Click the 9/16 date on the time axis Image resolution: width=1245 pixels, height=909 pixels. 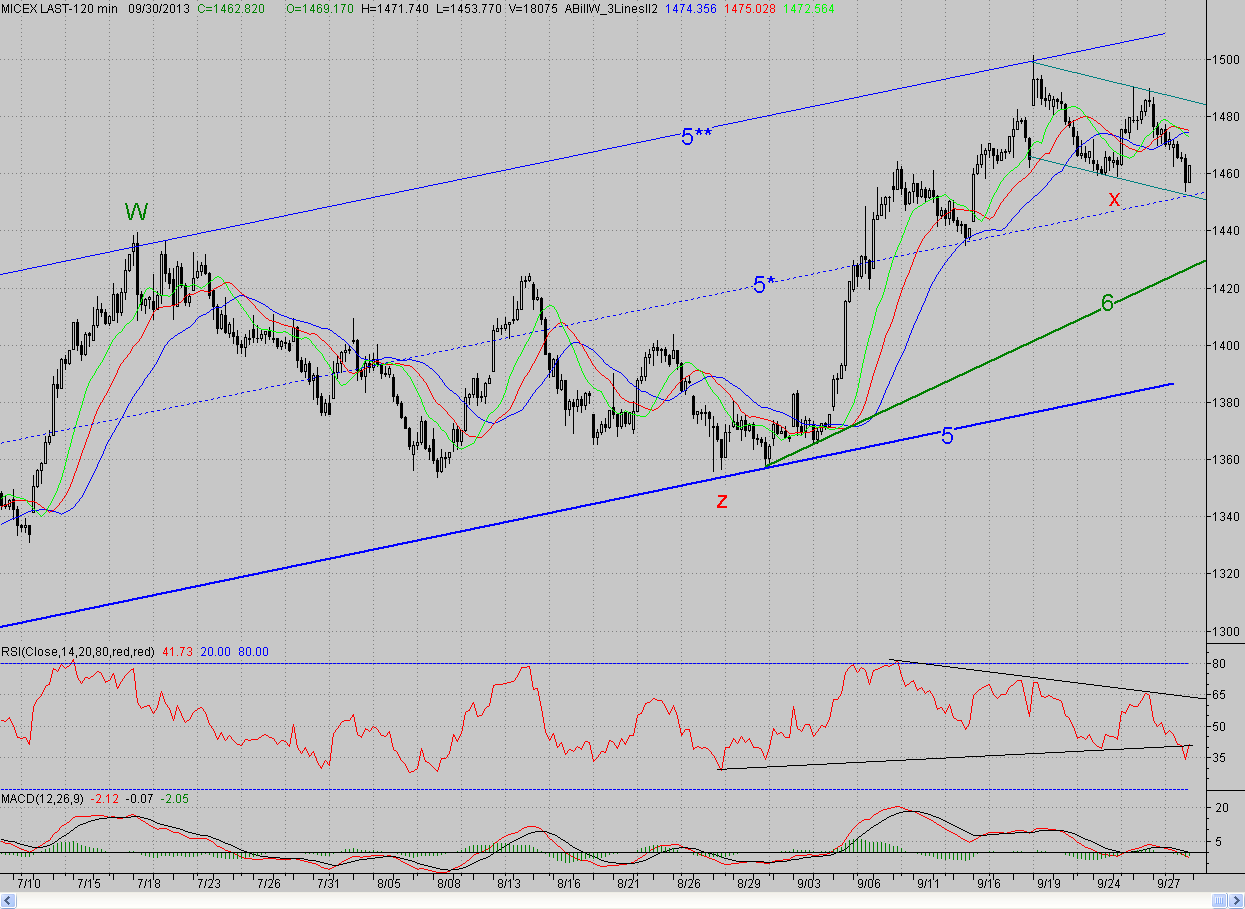click(989, 884)
